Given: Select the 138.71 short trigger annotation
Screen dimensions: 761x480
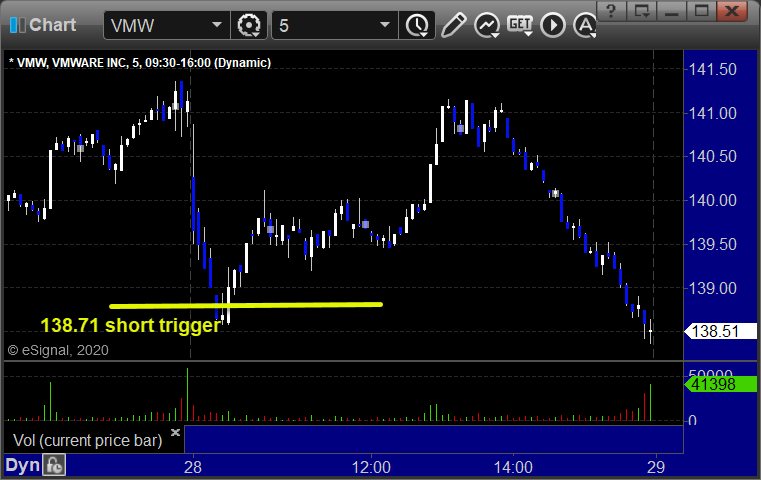Looking at the screenshot, I should [130, 325].
